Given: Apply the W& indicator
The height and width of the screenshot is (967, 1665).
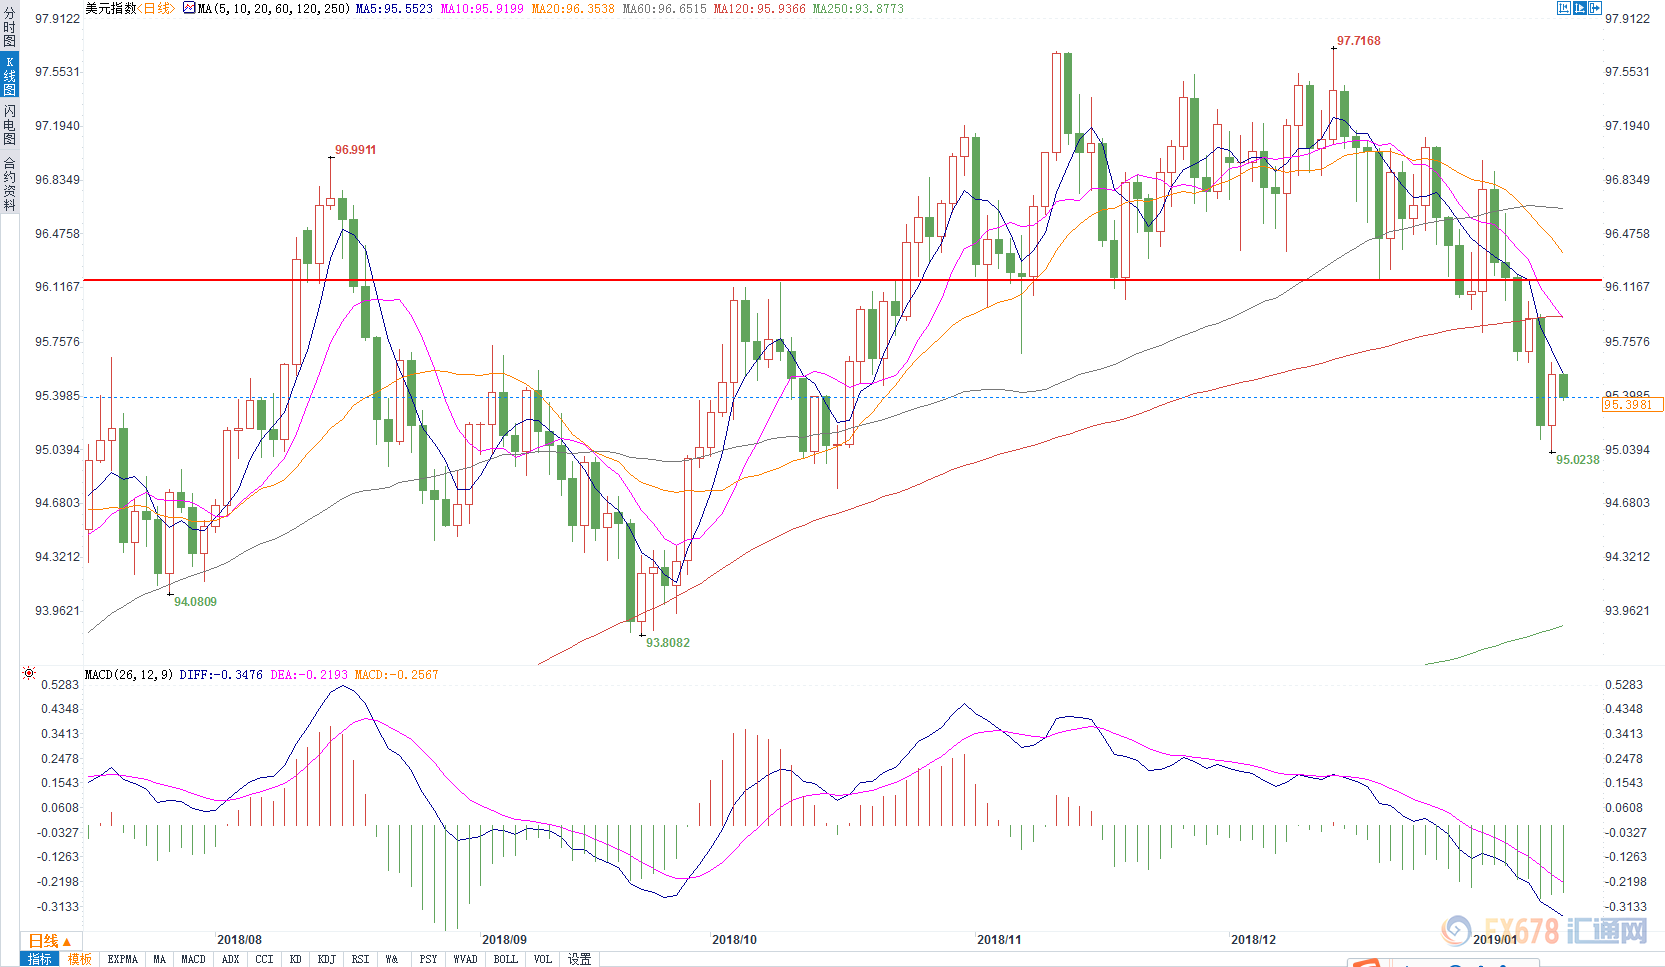Looking at the screenshot, I should (x=392, y=959).
